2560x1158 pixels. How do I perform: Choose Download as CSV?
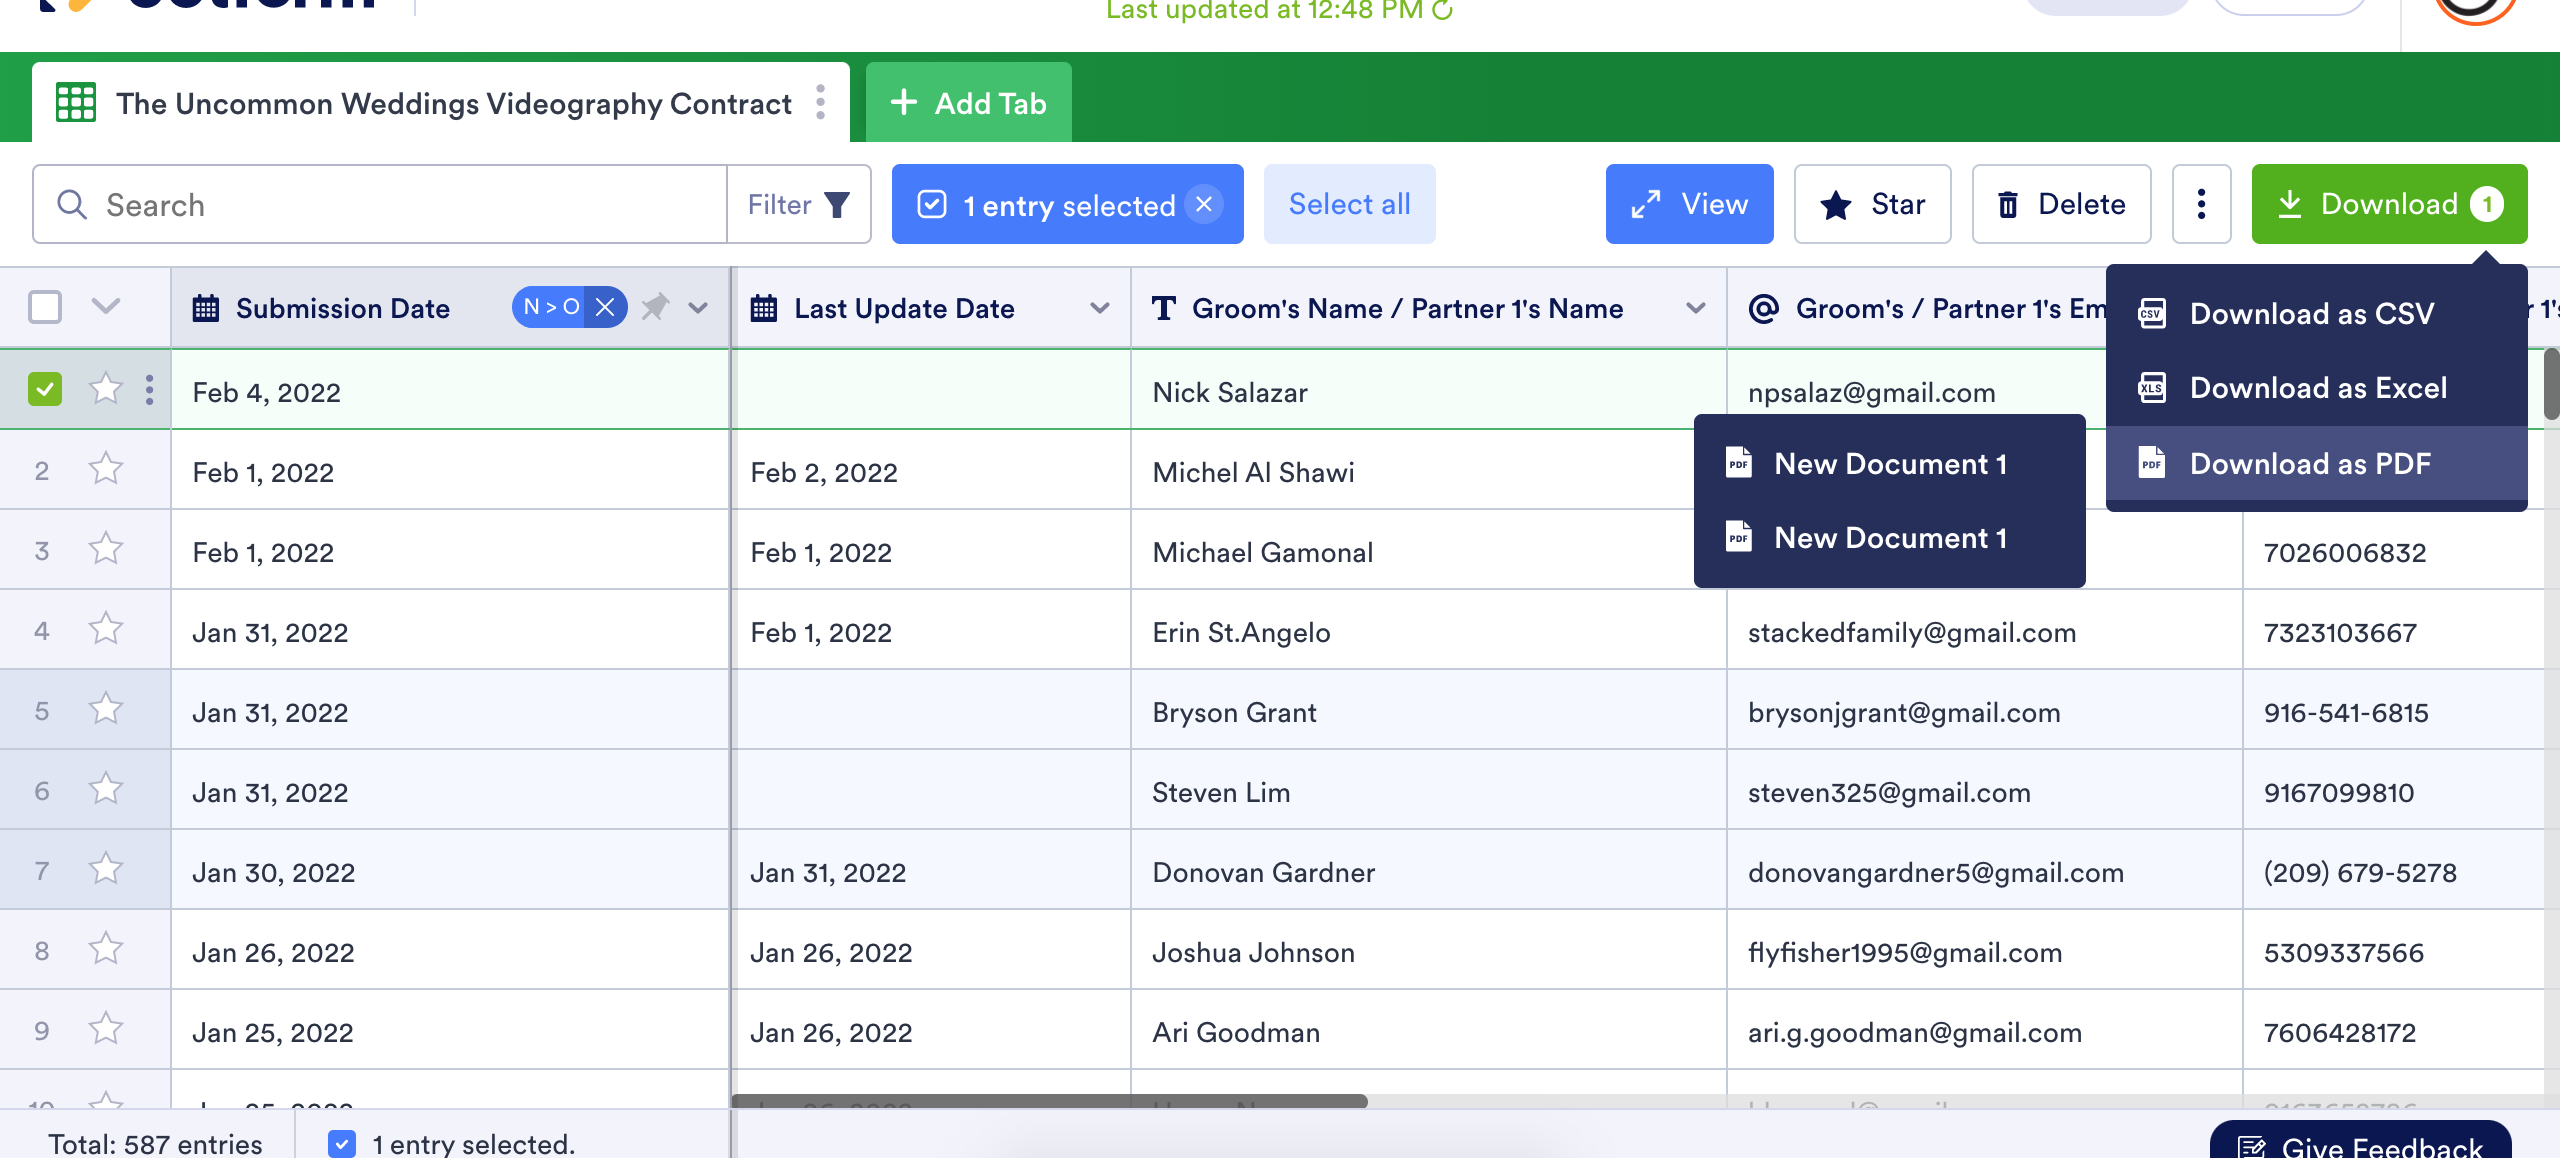(x=2316, y=313)
